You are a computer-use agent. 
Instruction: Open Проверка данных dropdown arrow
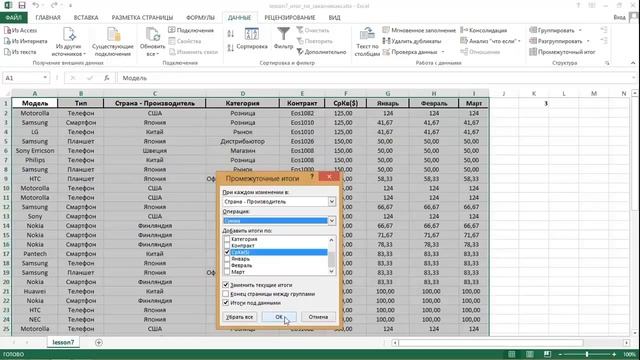(x=443, y=52)
